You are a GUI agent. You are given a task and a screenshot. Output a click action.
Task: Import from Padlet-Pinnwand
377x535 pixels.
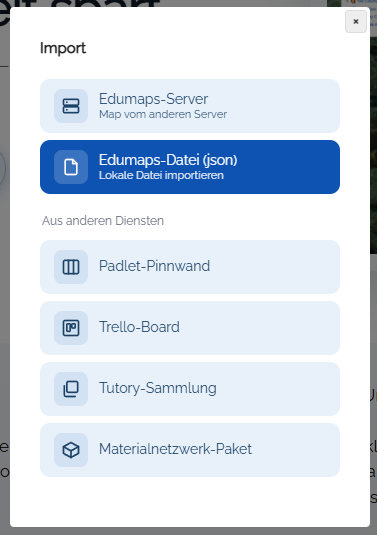[x=190, y=267]
